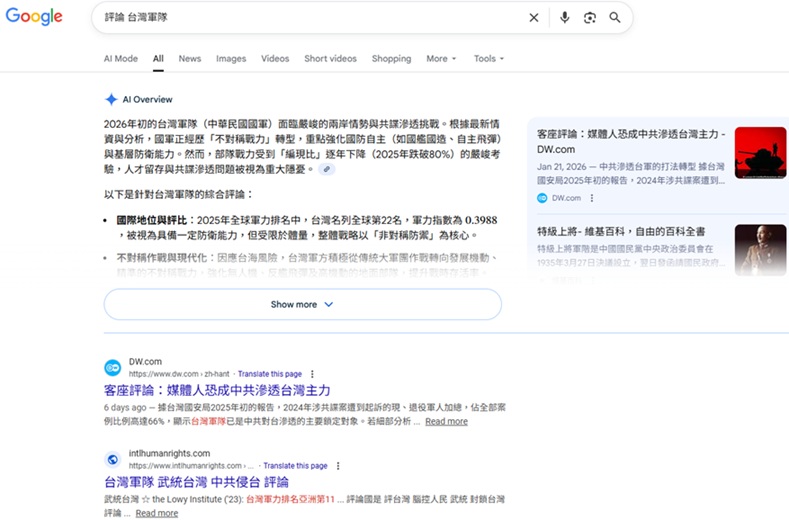Click the link icon after AI Overview paragraph

click(x=327, y=170)
